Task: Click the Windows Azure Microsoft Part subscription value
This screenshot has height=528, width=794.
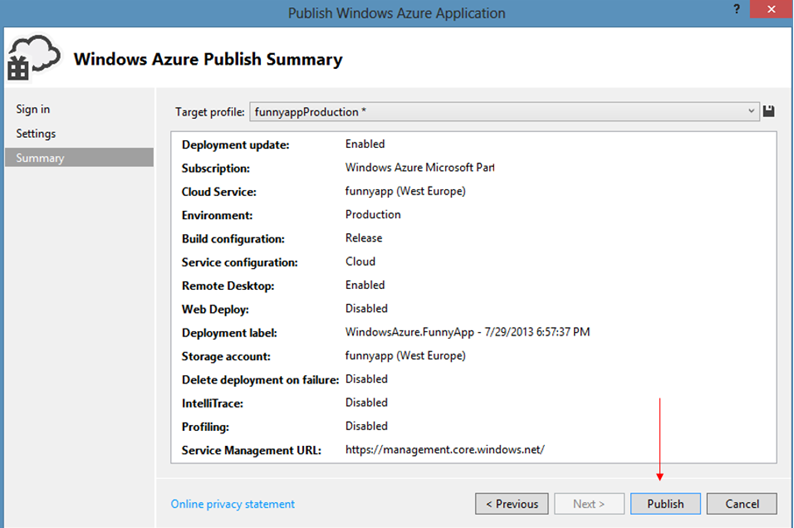Action: coord(420,168)
